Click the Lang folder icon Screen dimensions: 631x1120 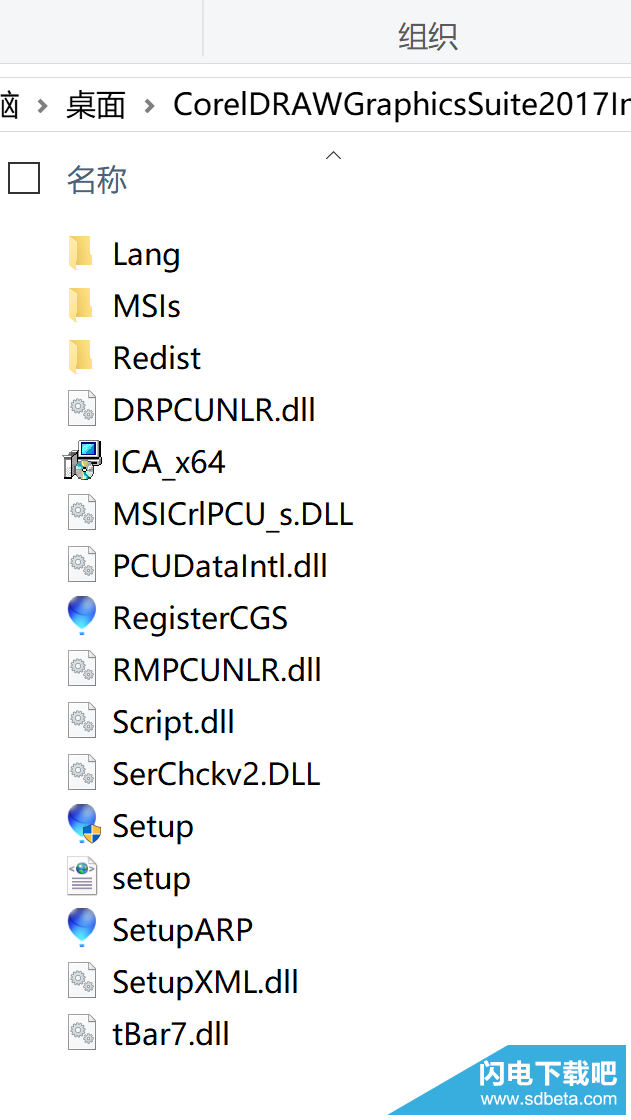point(81,254)
